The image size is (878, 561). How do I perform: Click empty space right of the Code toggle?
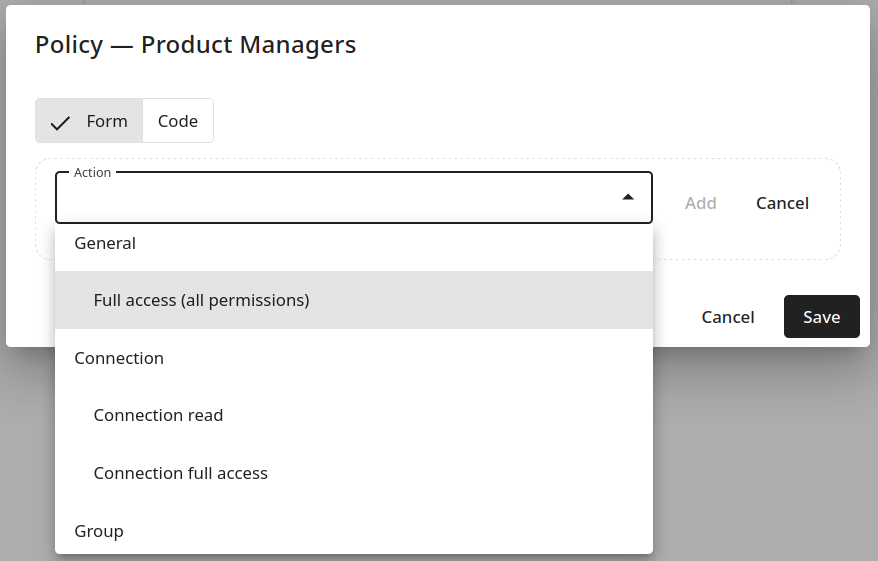500,121
